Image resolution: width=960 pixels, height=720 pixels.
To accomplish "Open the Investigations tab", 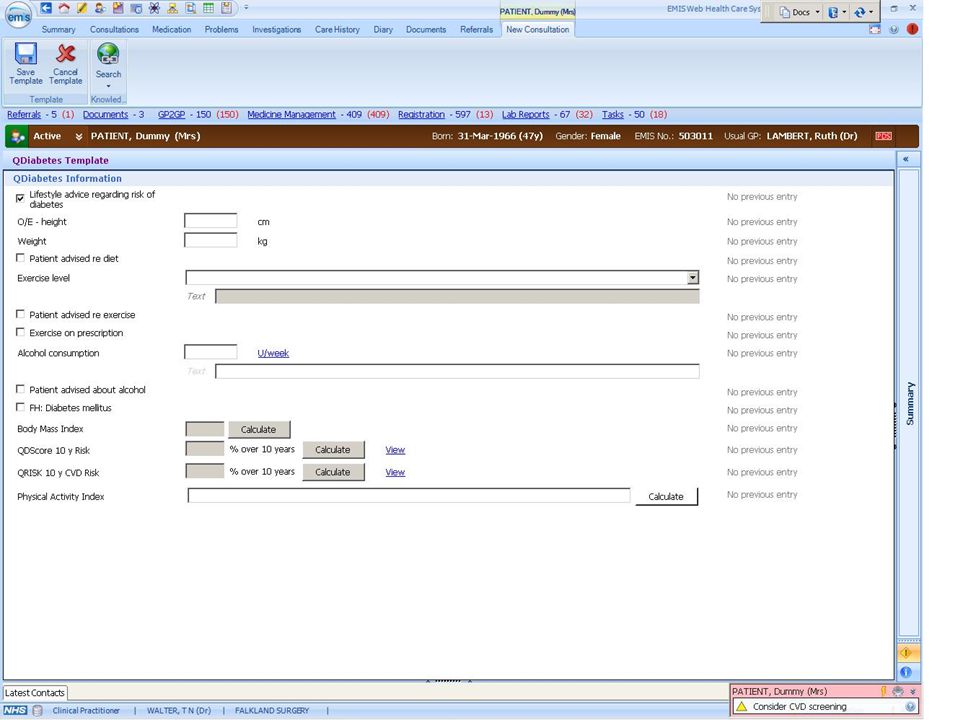I will 276,29.
